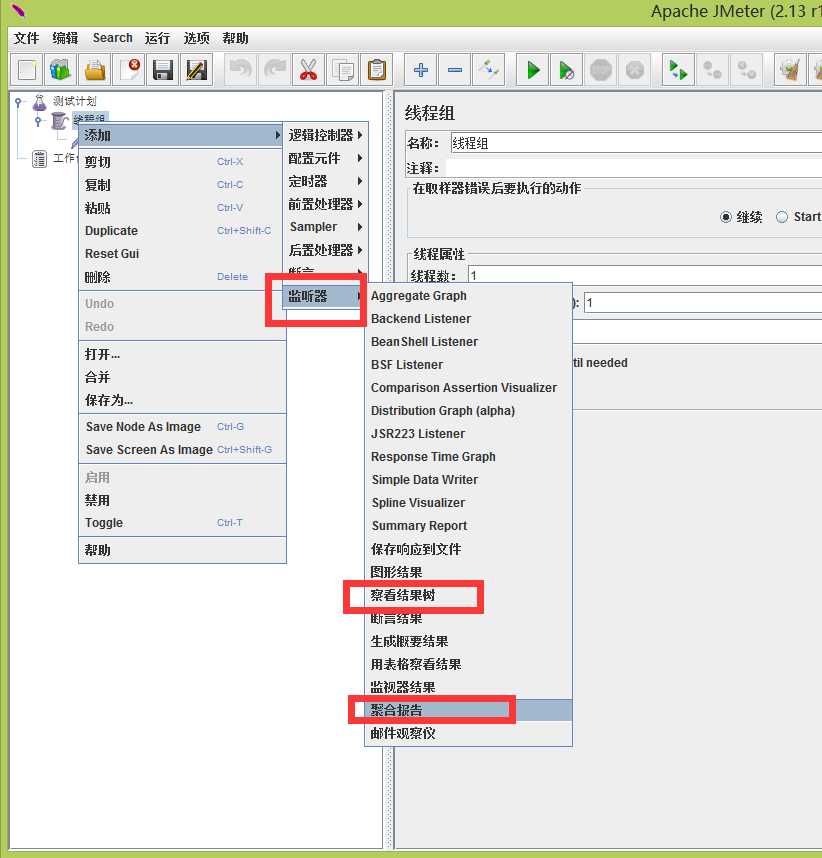Click the Undo arrow icon
Viewport: 822px width, 858px height.
click(241, 71)
